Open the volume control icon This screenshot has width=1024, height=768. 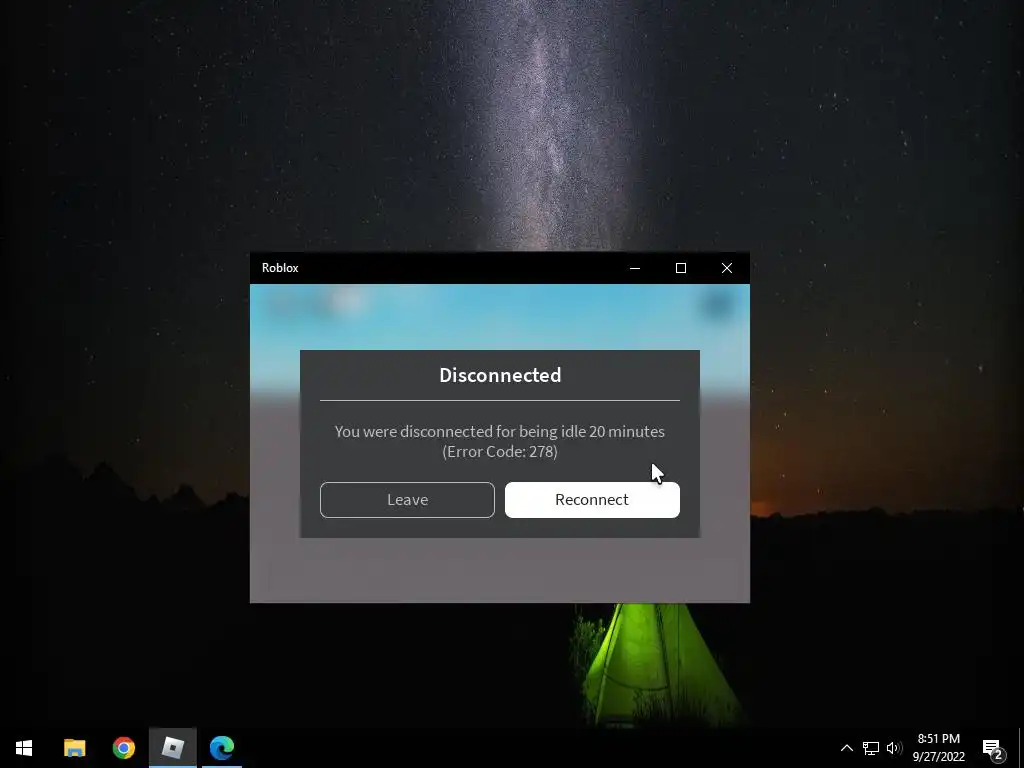pos(894,748)
